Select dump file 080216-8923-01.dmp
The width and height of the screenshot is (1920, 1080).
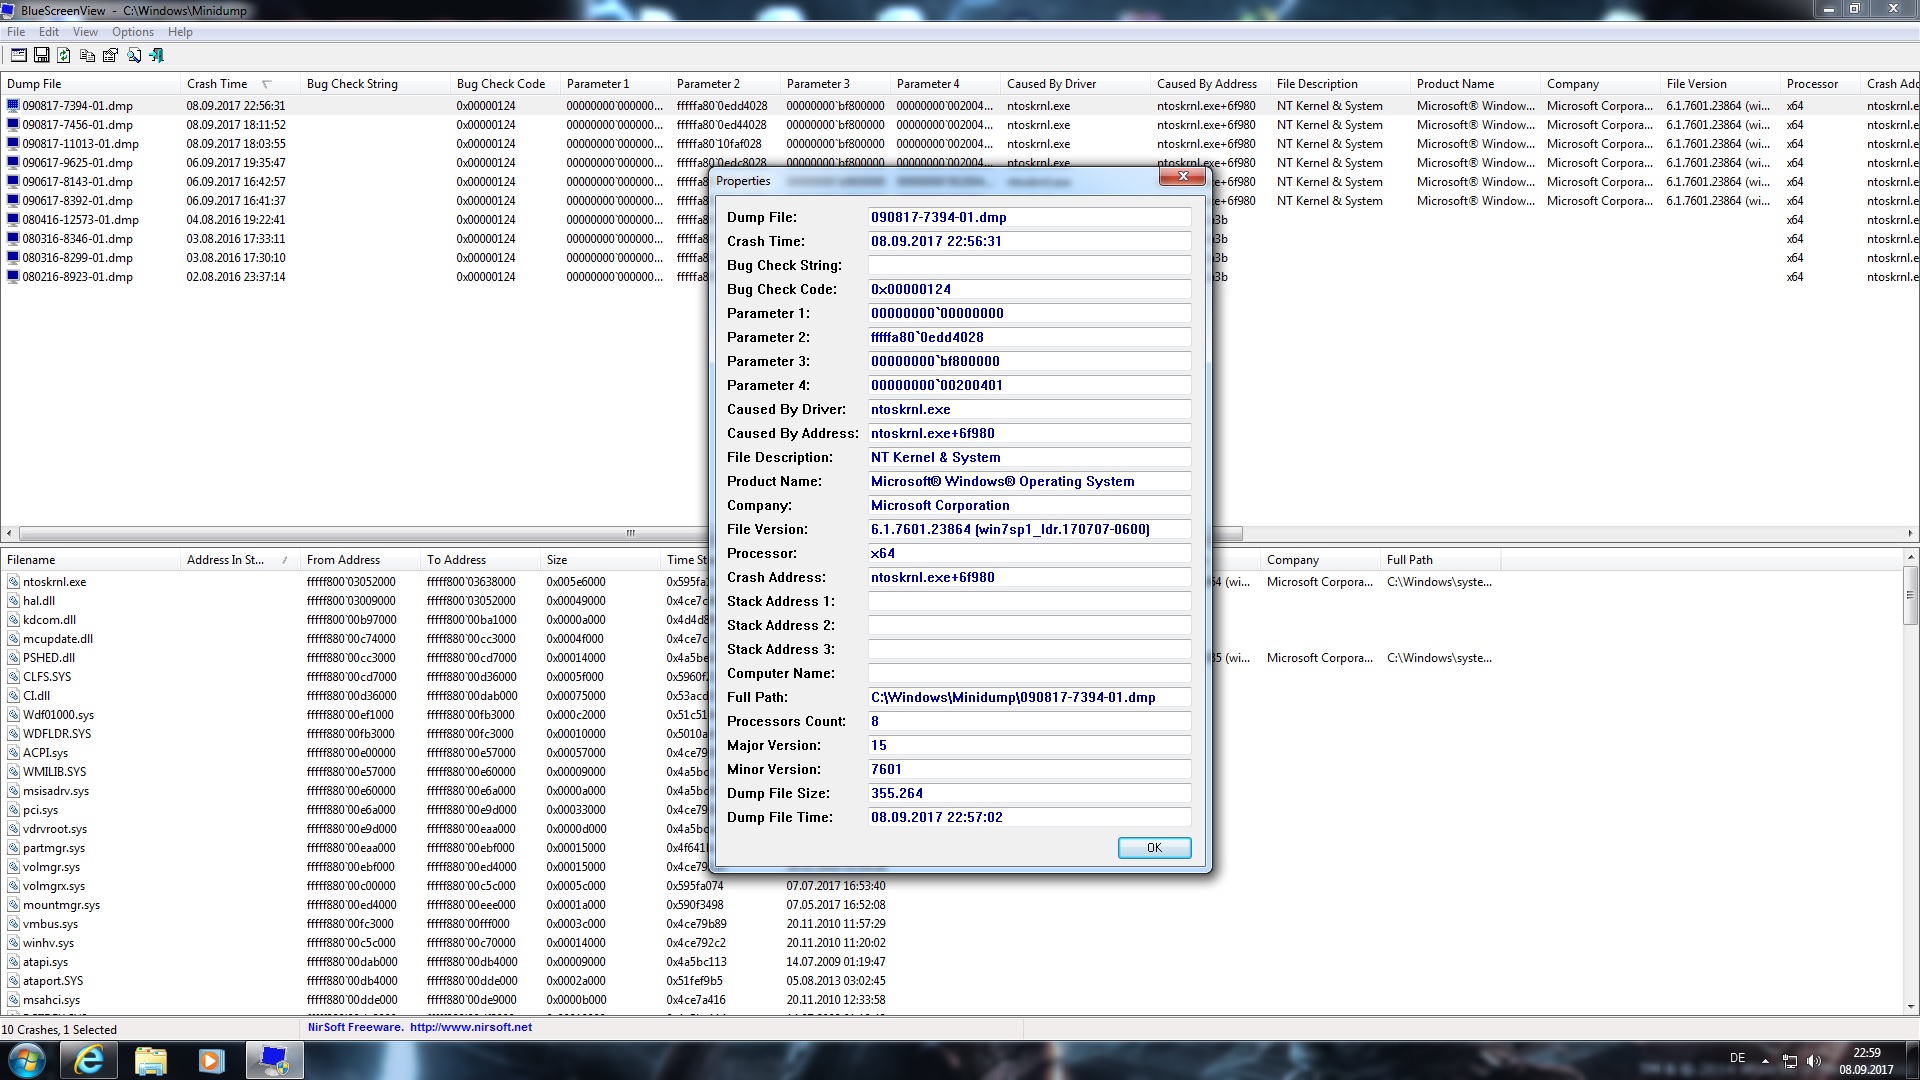point(77,277)
